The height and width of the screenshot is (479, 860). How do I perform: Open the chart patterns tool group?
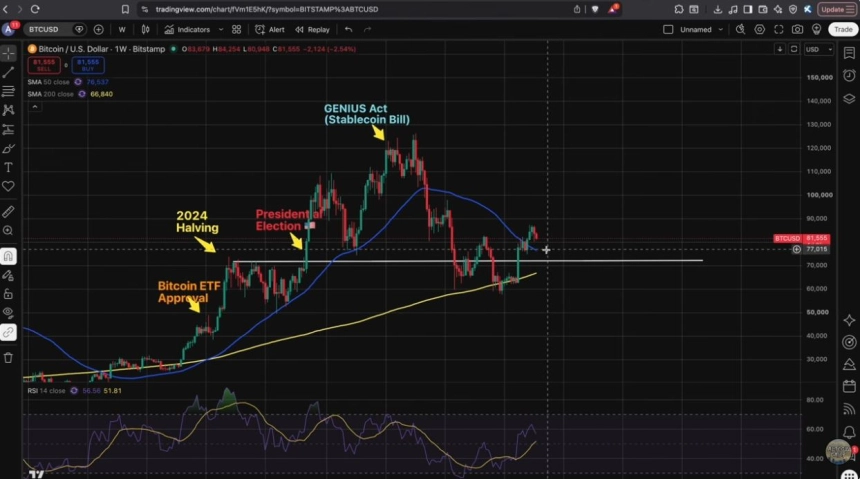[x=8, y=110]
